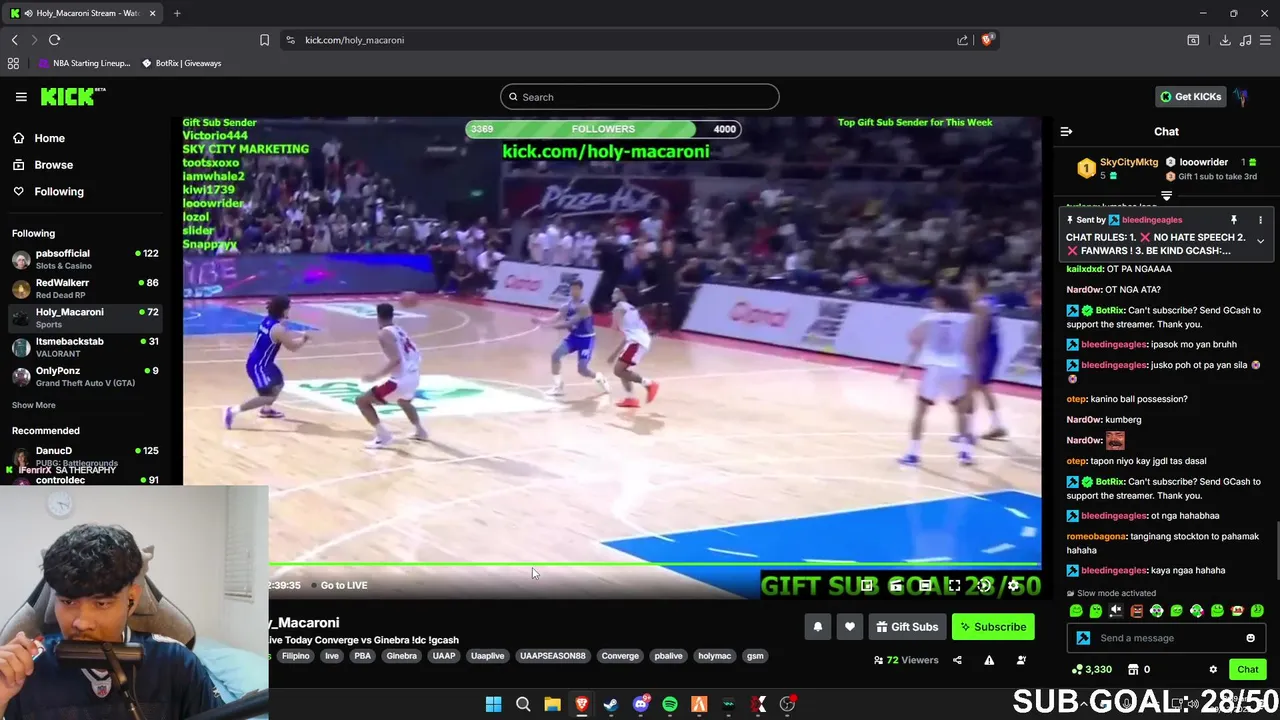This screenshot has width=1280, height=720.
Task: Select the gsm tag
Action: click(x=755, y=656)
